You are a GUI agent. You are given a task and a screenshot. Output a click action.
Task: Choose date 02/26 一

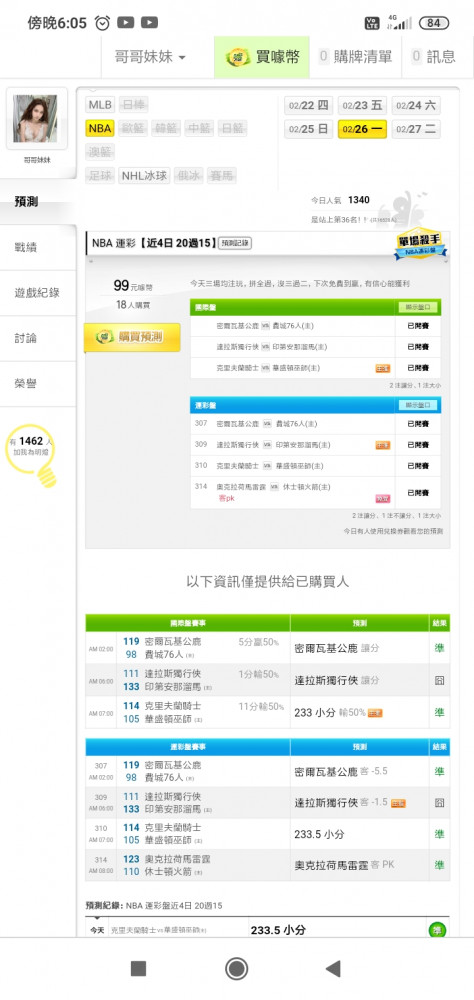(x=362, y=129)
